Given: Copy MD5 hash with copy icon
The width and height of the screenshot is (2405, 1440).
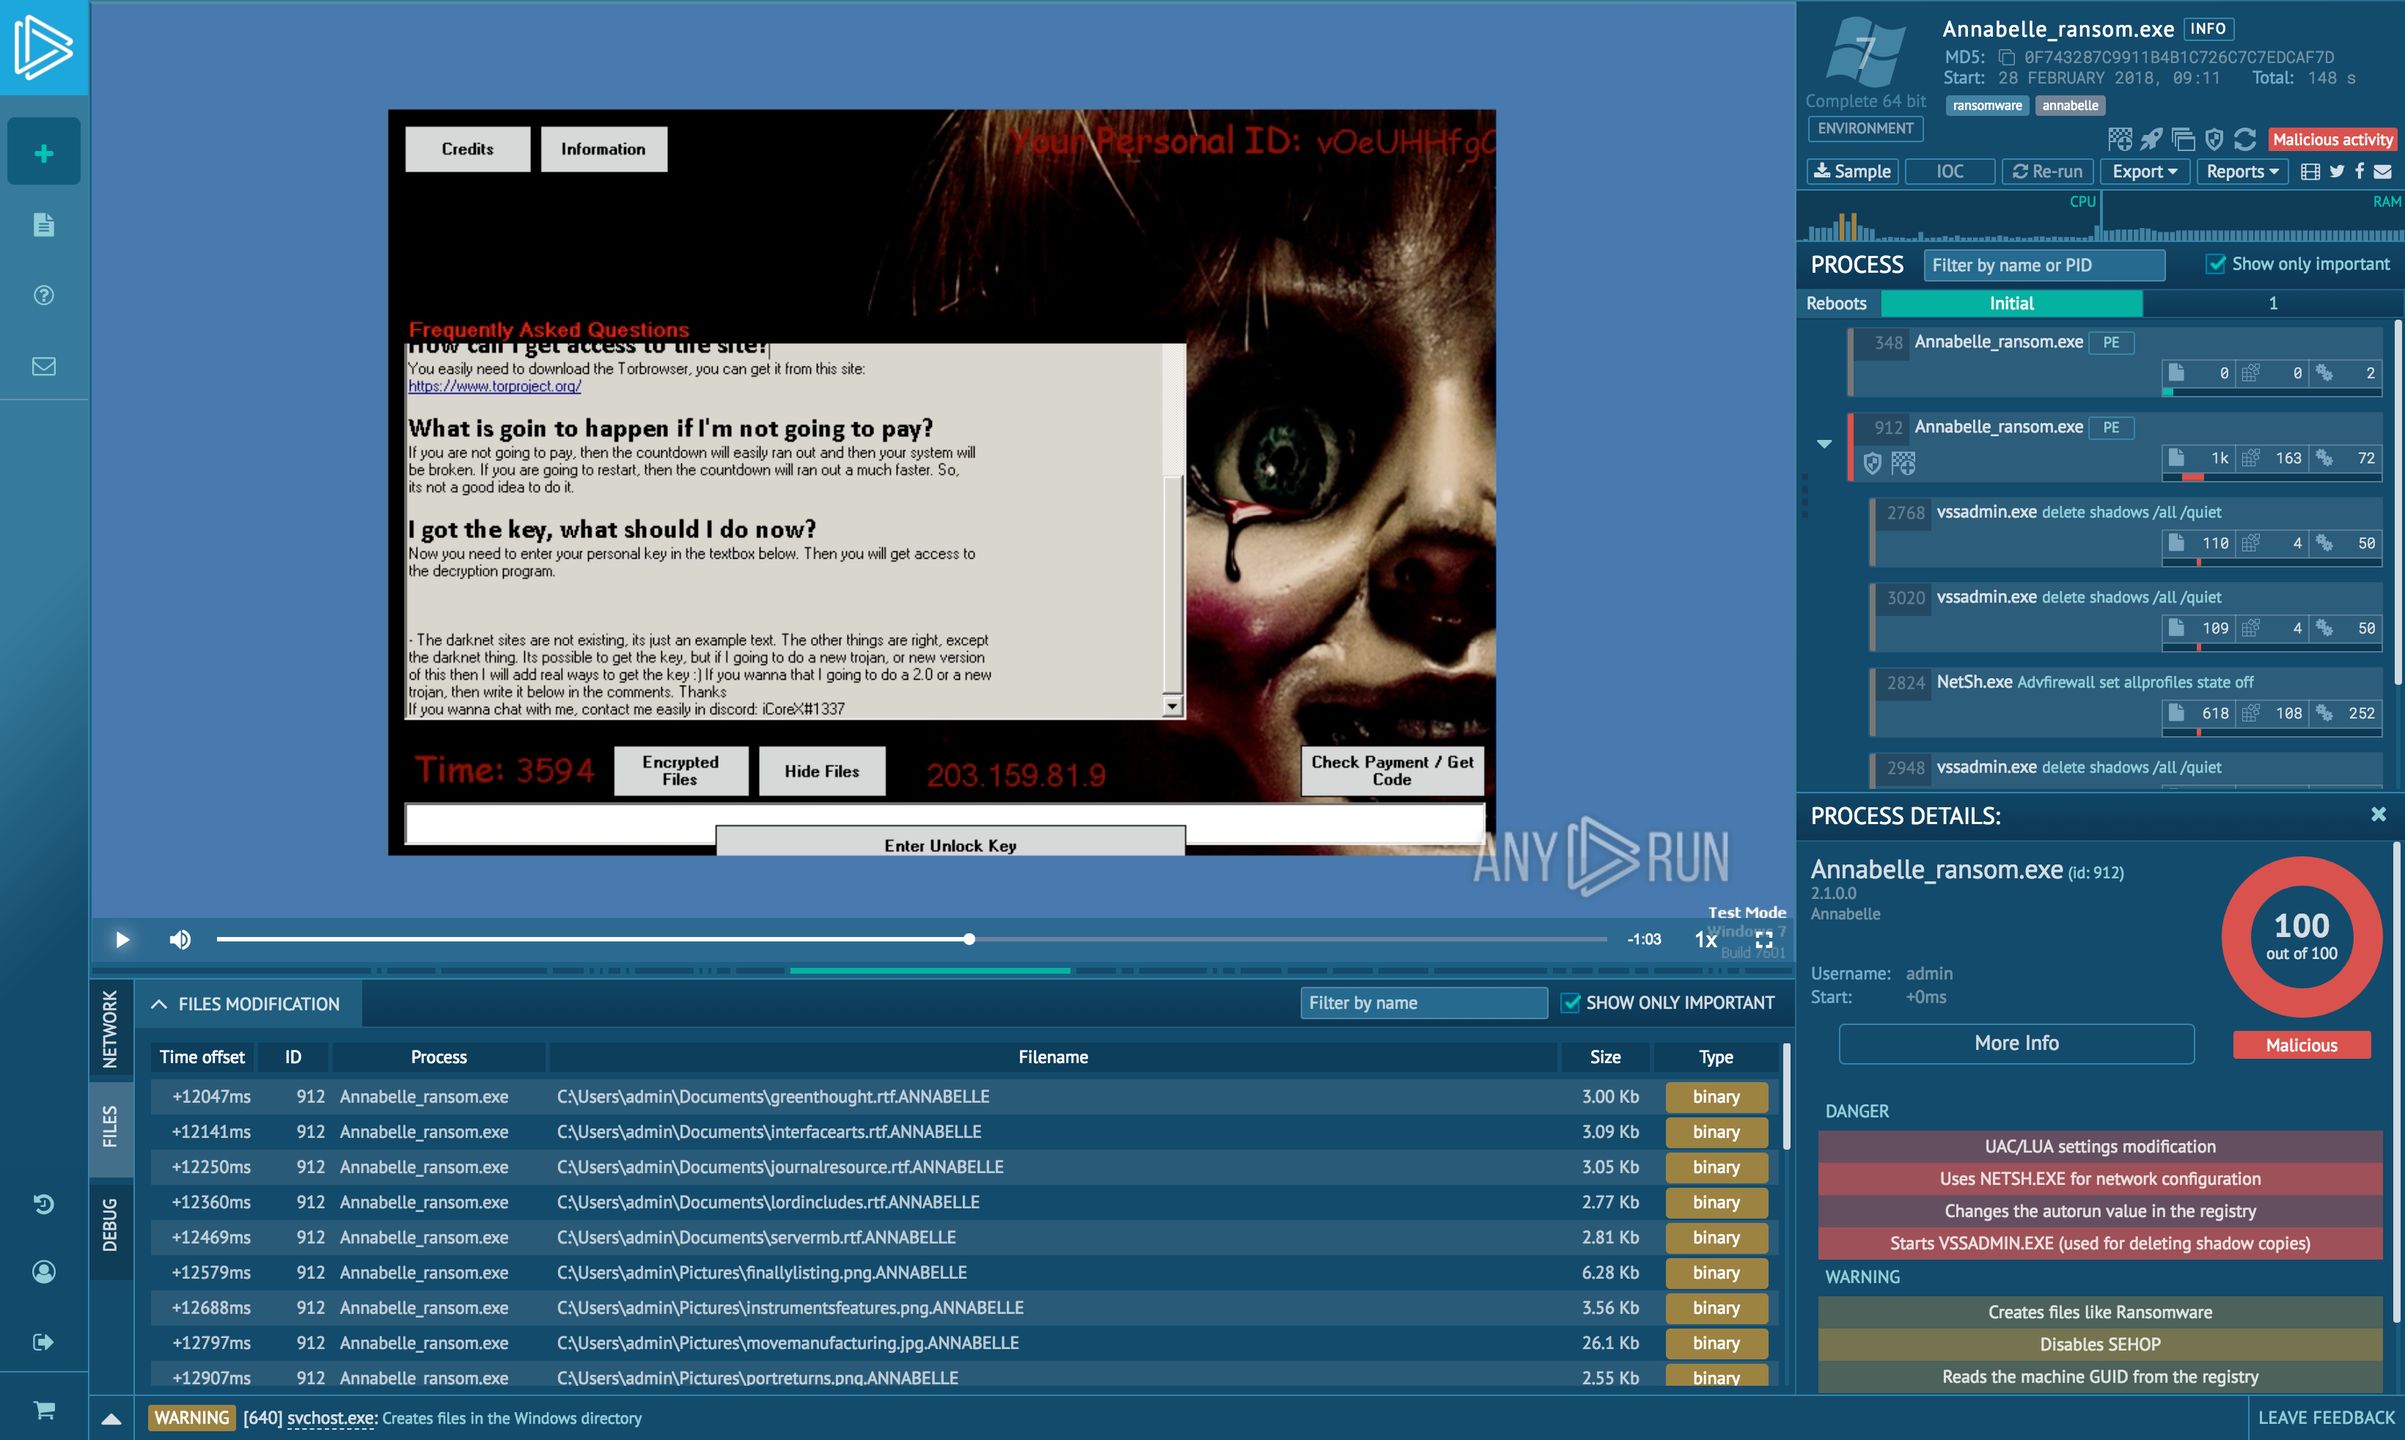Looking at the screenshot, I should click(2006, 58).
